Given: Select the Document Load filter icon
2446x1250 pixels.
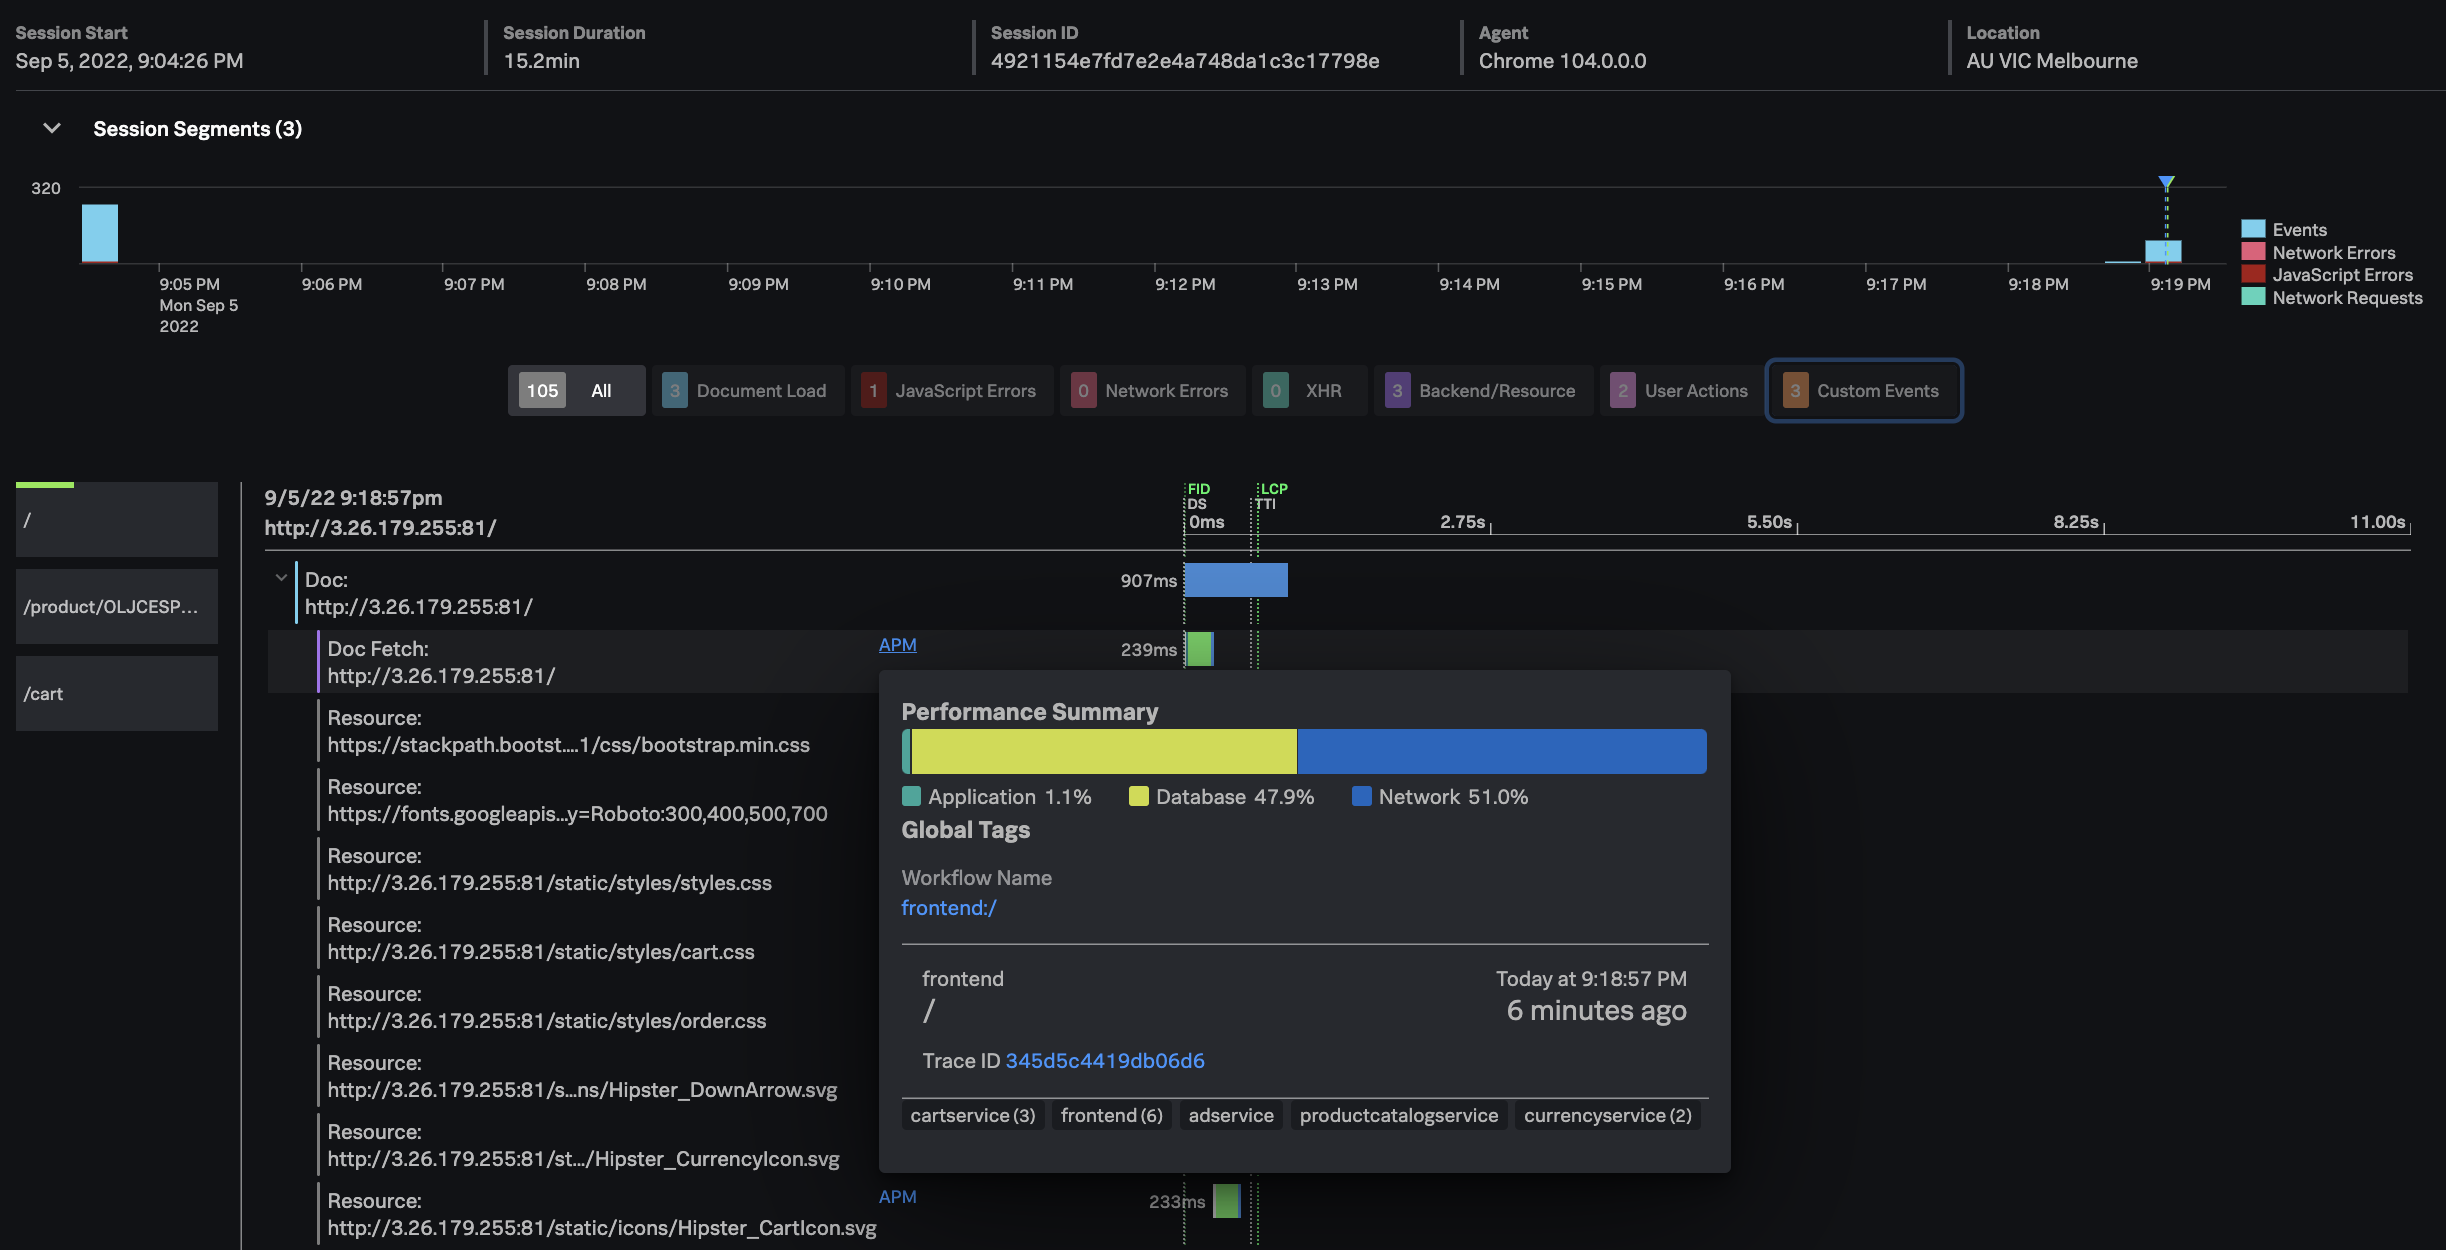Looking at the screenshot, I should (x=676, y=390).
